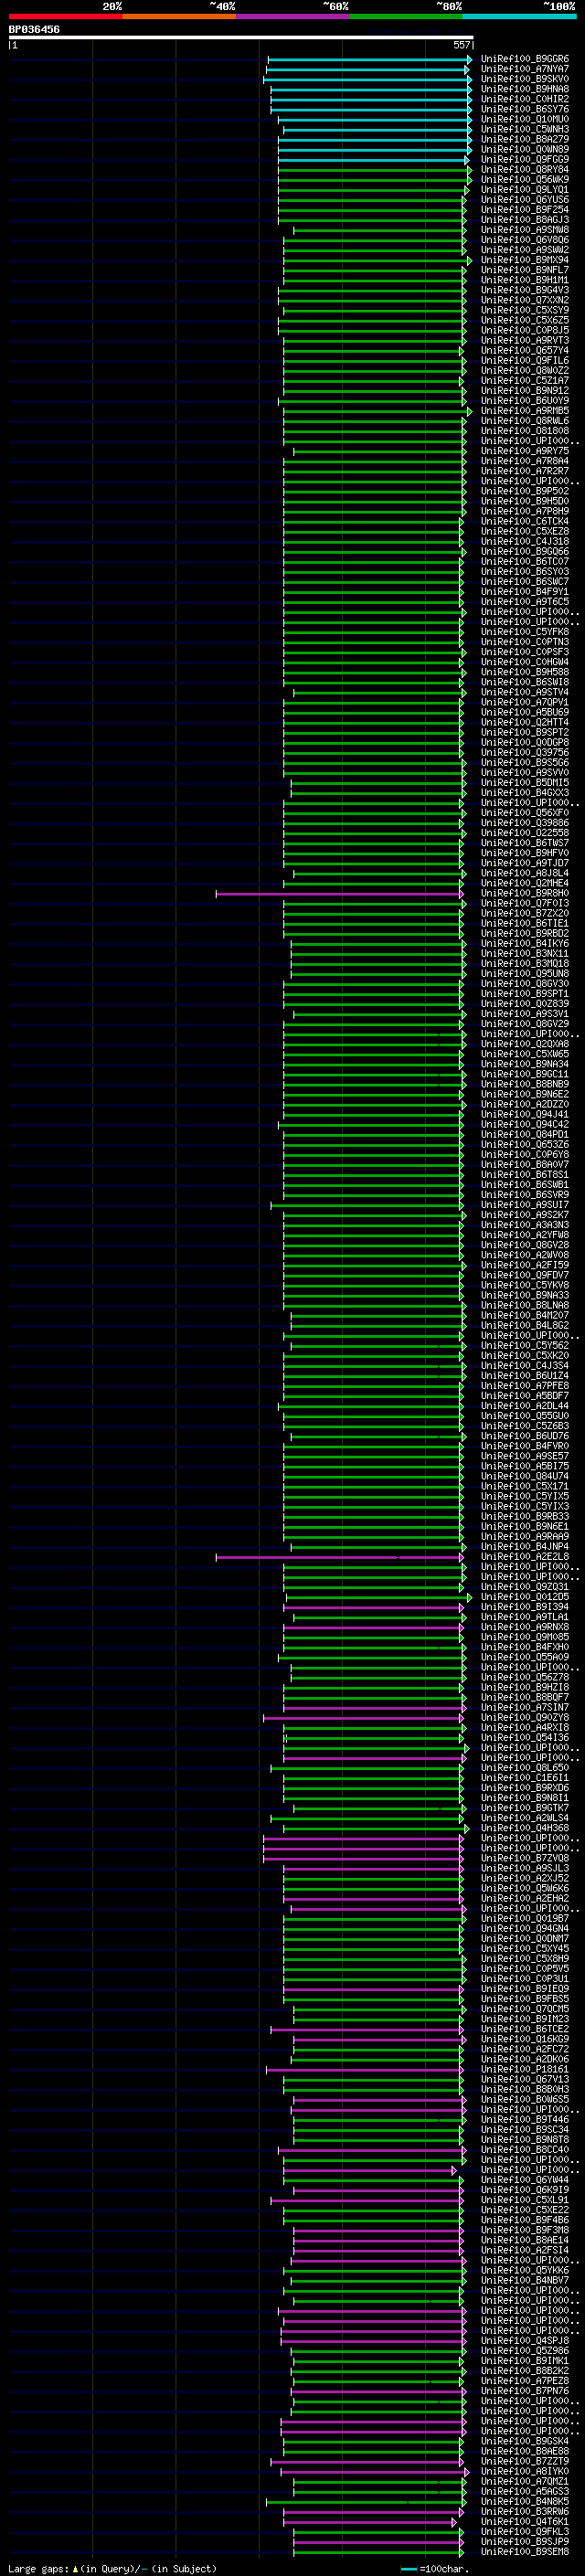Click the cyan alignment bar of UniRef100_B9GGR6
This screenshot has width=585, height=2576.
pos(370,60)
